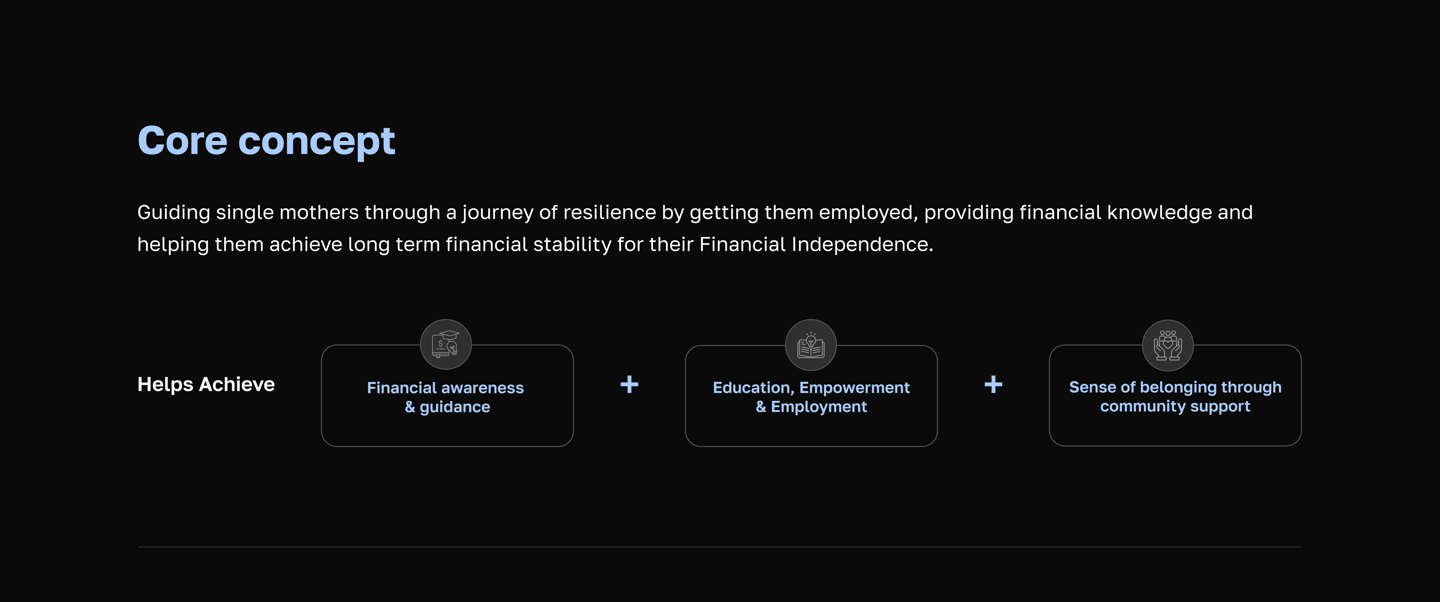1440x602 pixels.
Task: Click the hands holding heart community icon
Action: pos(1168,345)
